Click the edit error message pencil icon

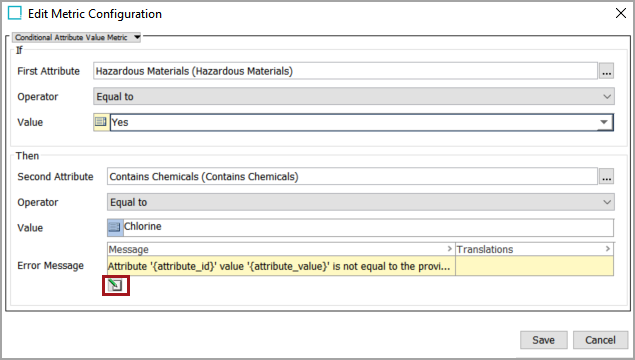click(x=115, y=285)
